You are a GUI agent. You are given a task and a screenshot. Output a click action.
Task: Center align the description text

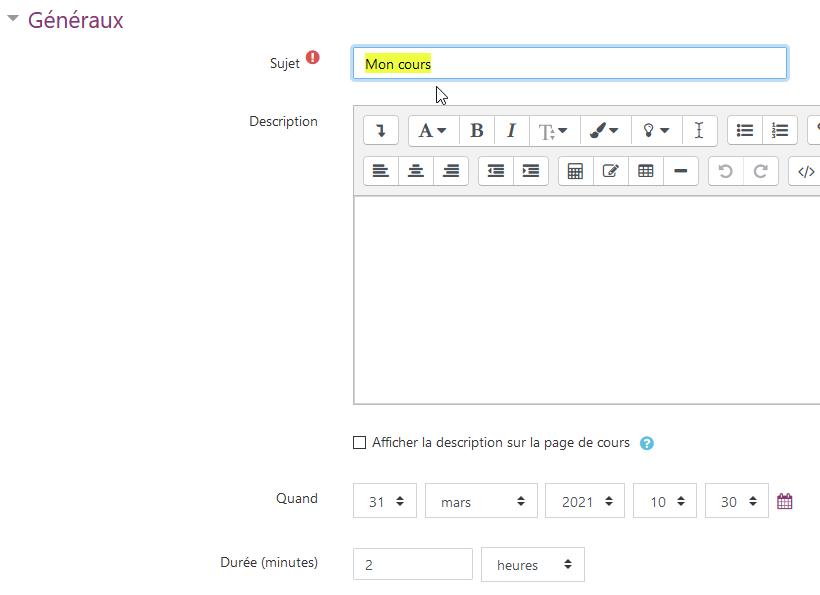coord(416,171)
